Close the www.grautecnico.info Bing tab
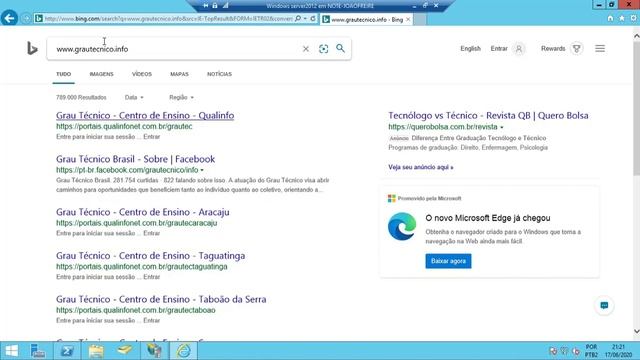The height and width of the screenshot is (360, 640). tap(408, 19)
